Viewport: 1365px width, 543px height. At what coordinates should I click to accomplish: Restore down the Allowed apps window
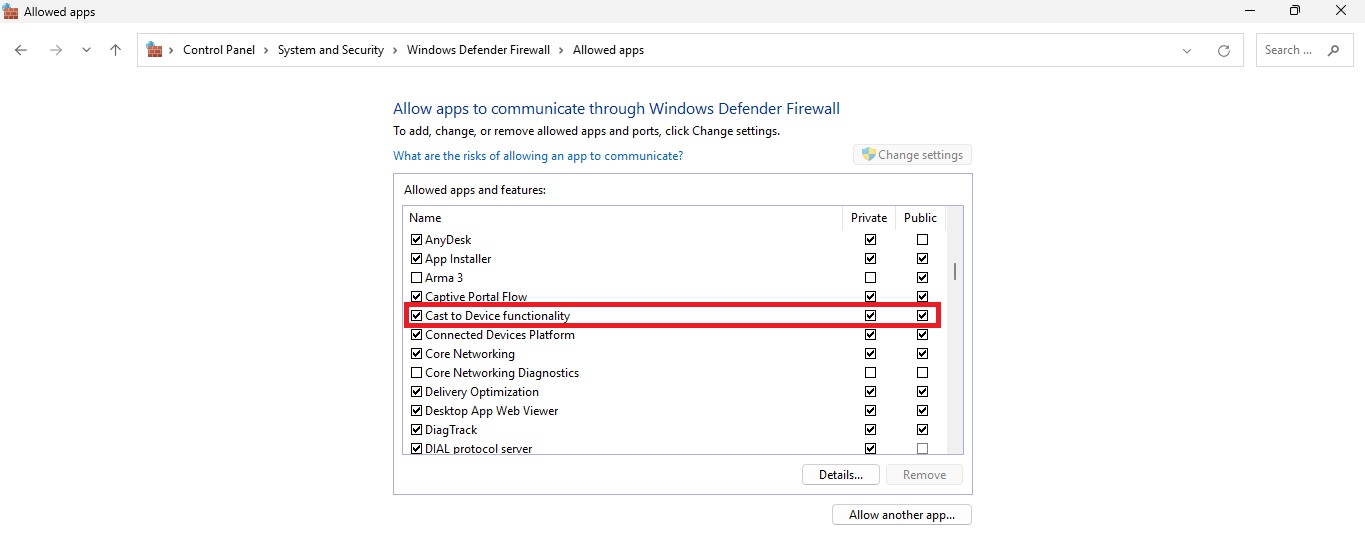coord(1295,11)
